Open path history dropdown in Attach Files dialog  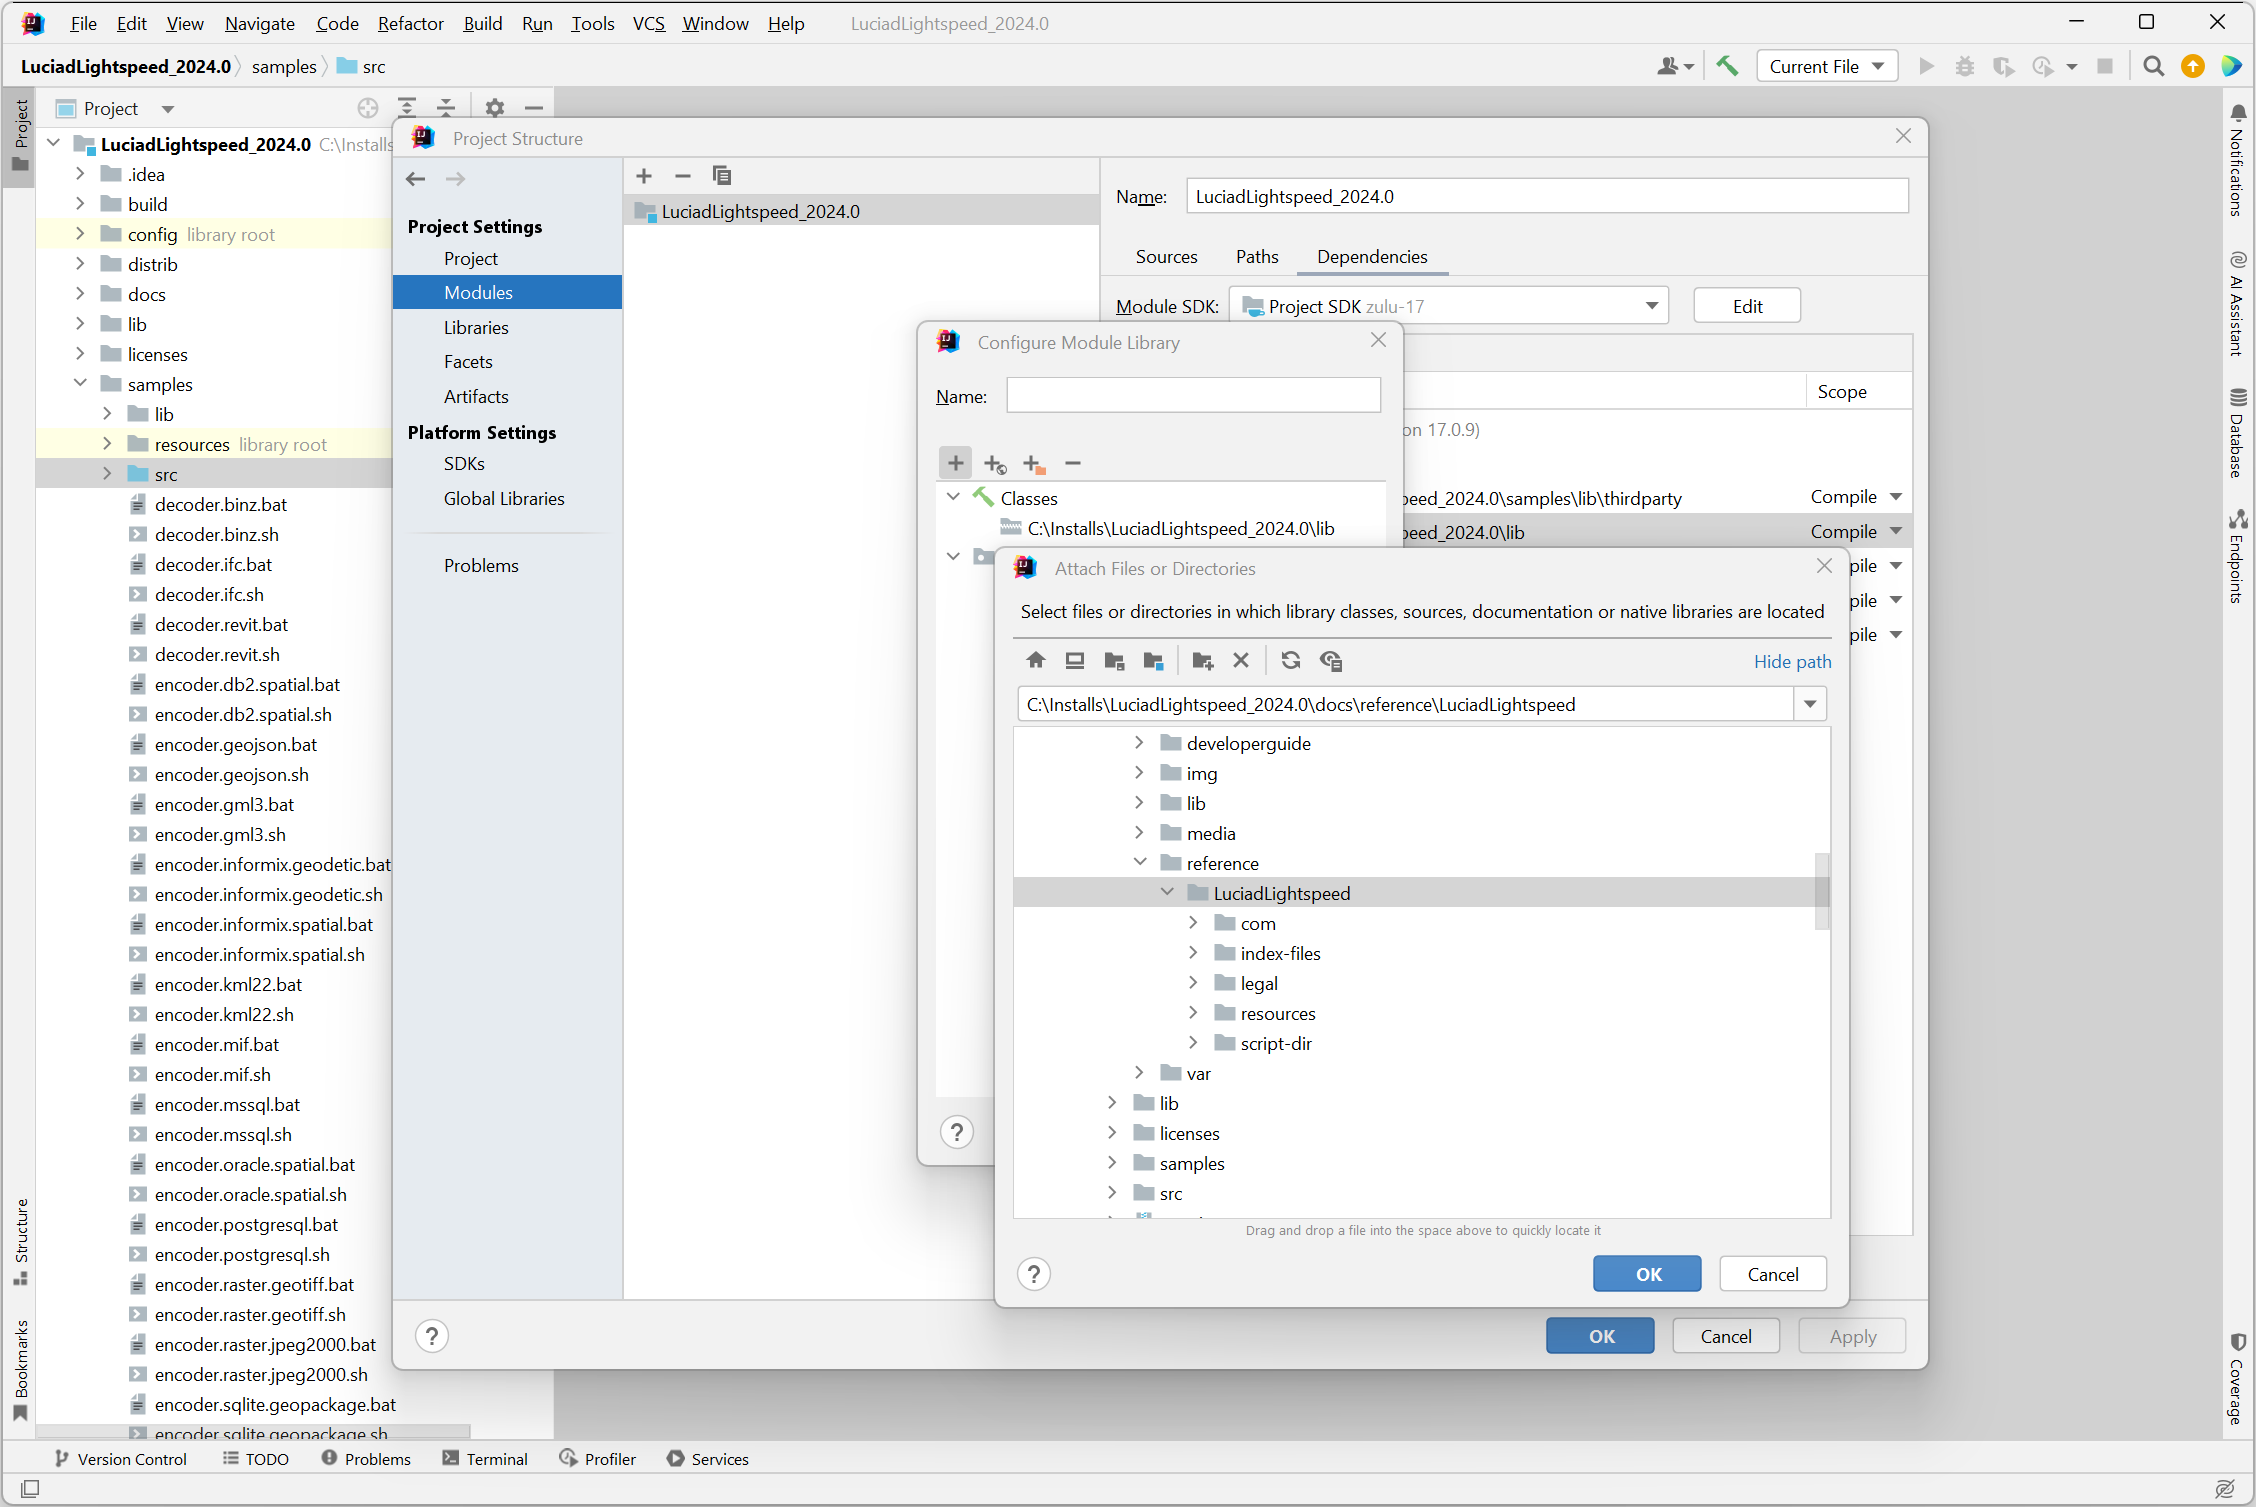point(1810,704)
